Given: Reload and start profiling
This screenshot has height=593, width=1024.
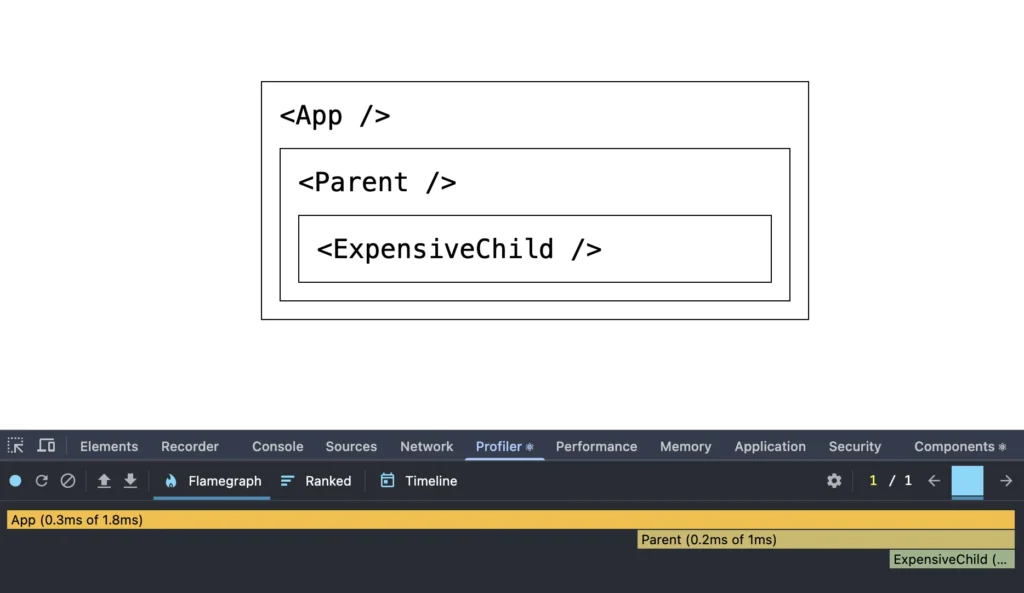Looking at the screenshot, I should click(x=42, y=481).
